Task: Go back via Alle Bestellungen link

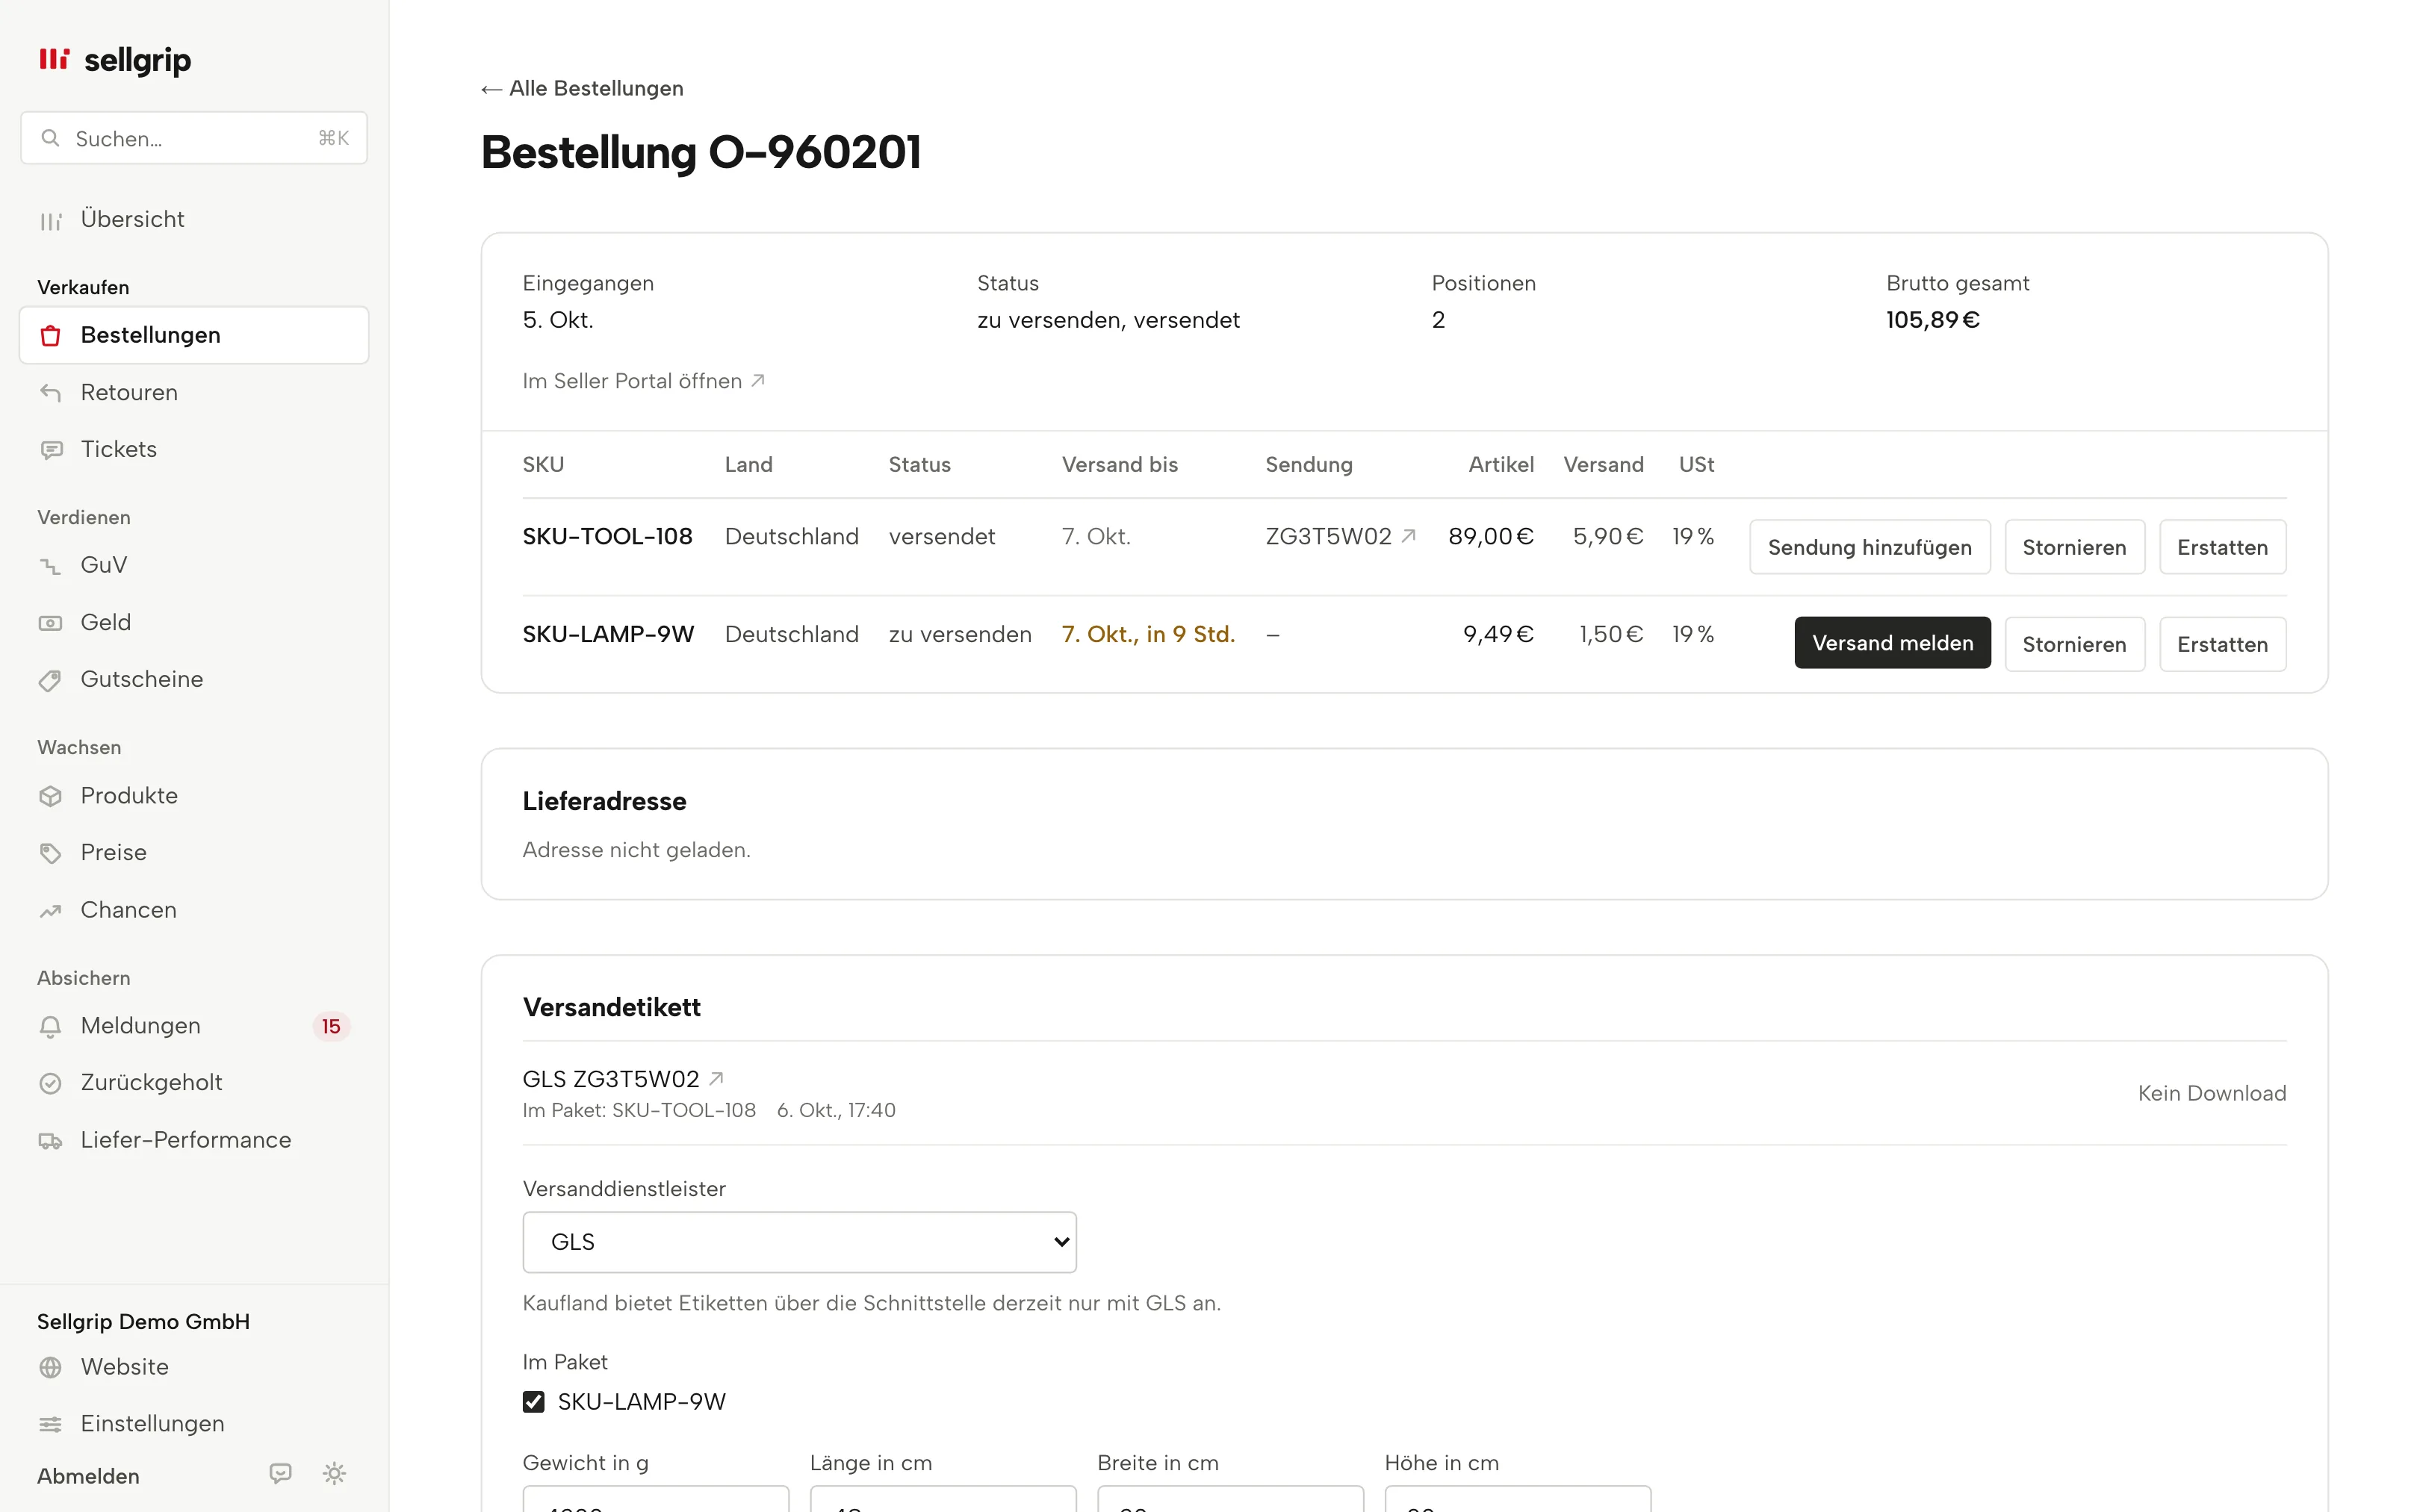Action: [582, 88]
